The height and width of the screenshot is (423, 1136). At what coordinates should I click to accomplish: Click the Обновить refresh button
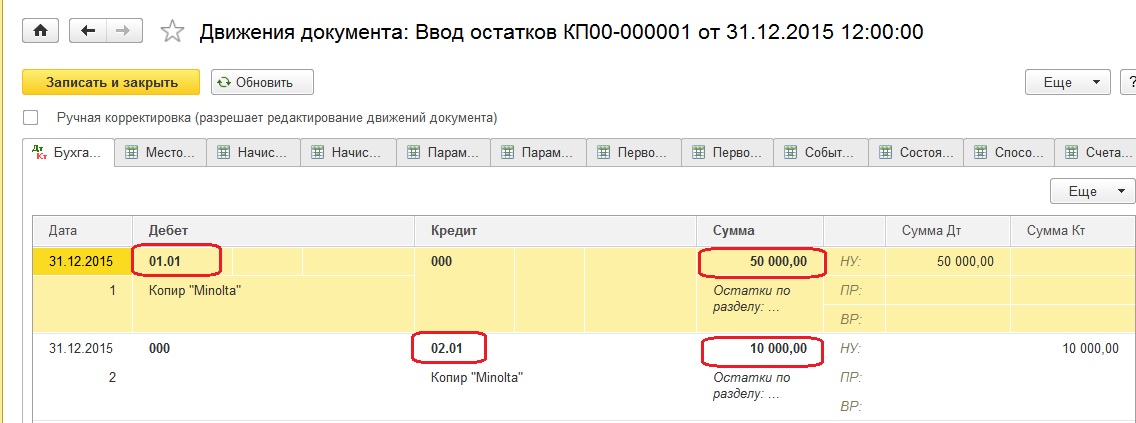[262, 82]
